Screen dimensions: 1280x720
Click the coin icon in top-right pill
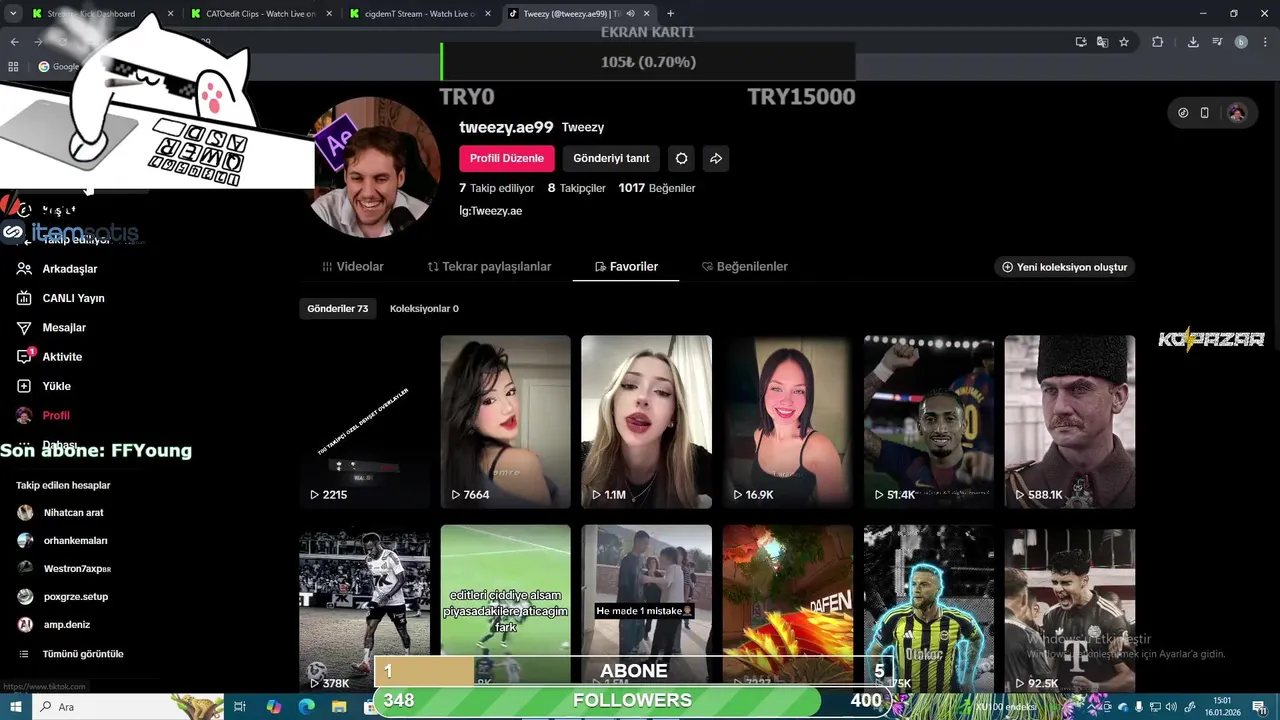tap(1183, 113)
